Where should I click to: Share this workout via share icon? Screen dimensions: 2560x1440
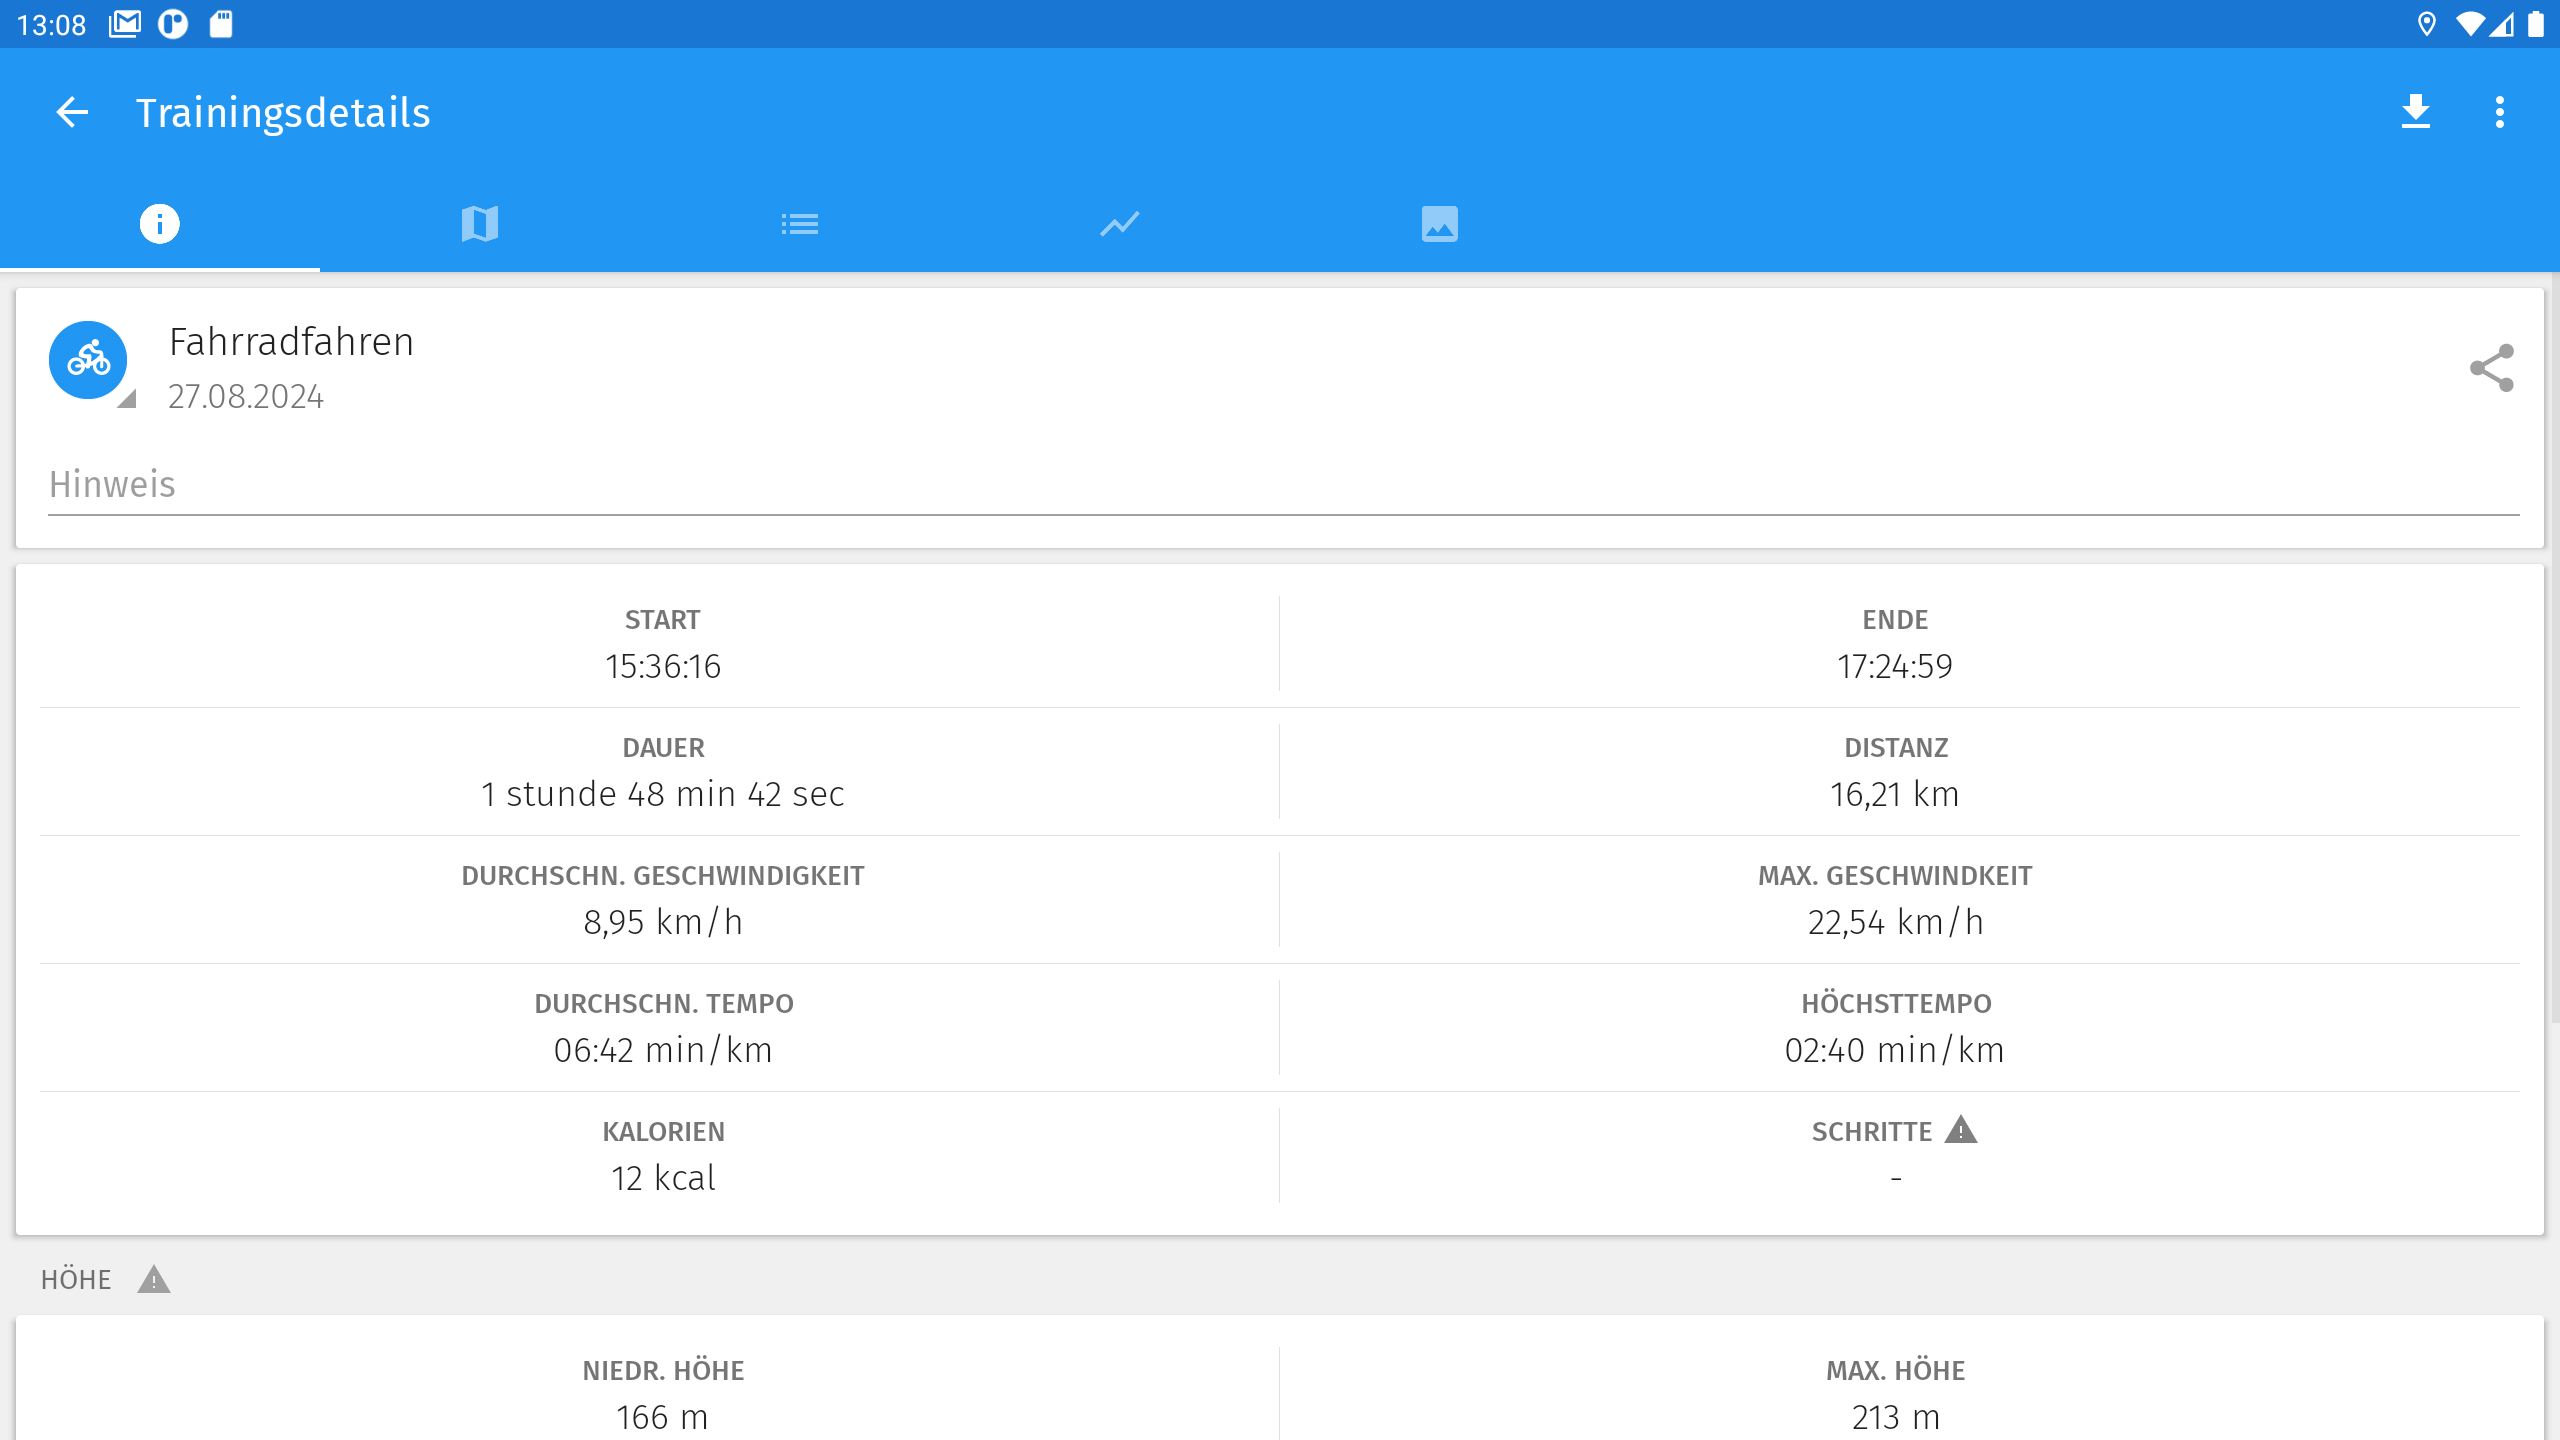(x=2491, y=368)
